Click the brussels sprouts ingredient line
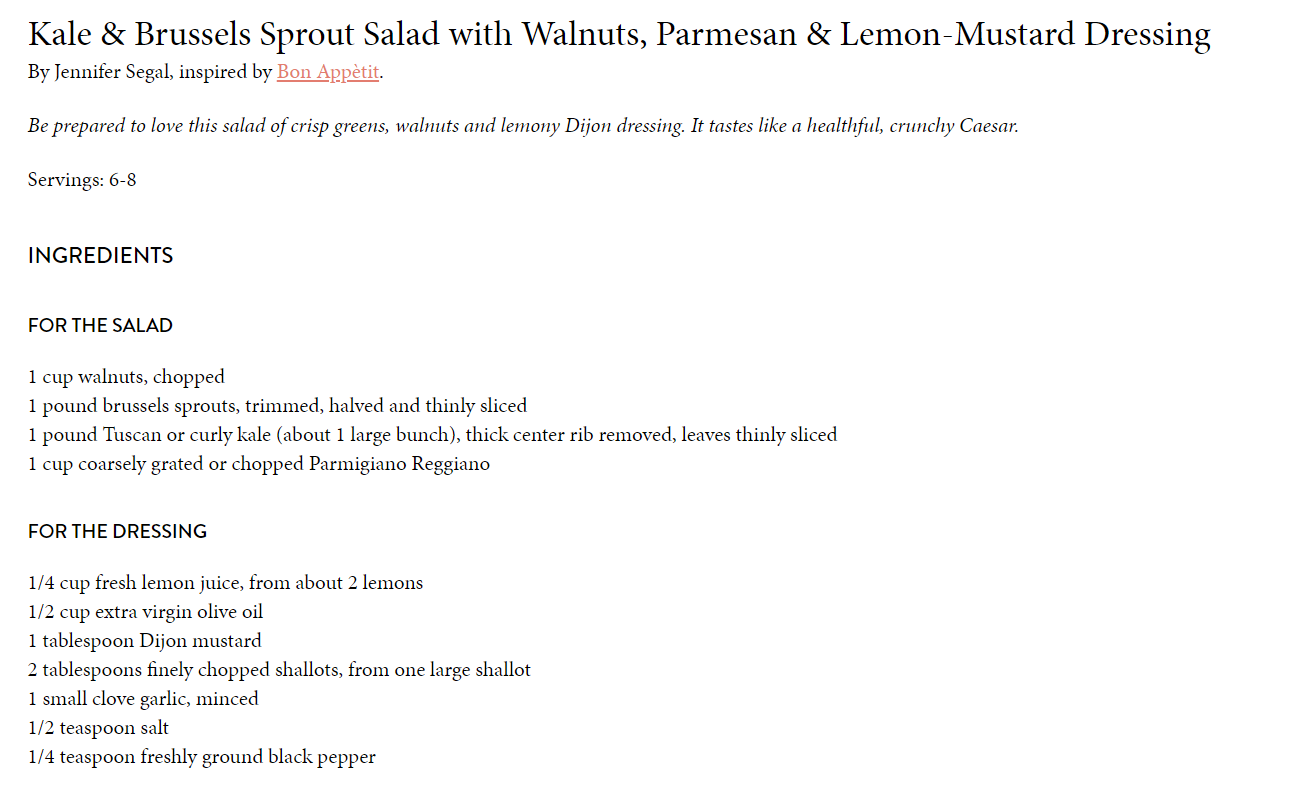Image resolution: width=1299 pixels, height=804 pixels. (x=277, y=406)
